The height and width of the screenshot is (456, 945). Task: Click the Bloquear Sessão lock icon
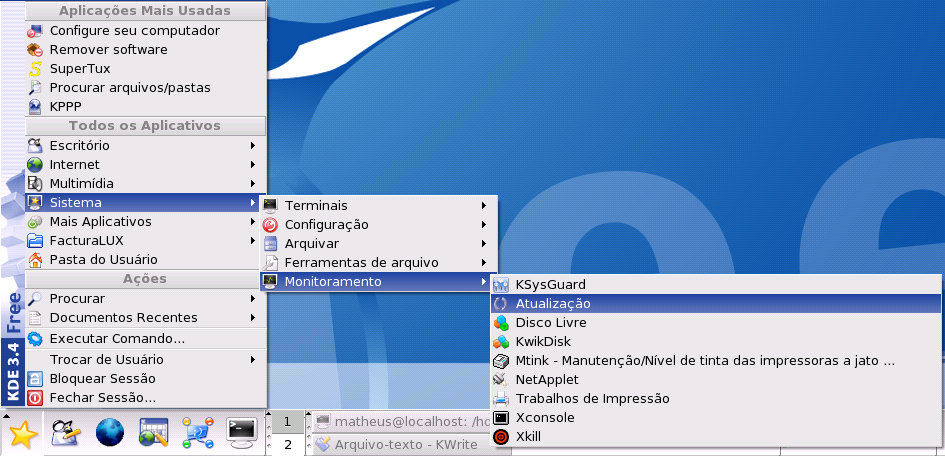tap(36, 378)
